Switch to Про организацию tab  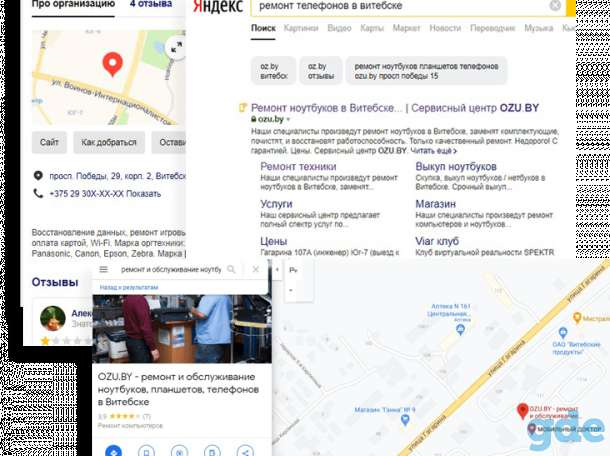click(x=73, y=4)
